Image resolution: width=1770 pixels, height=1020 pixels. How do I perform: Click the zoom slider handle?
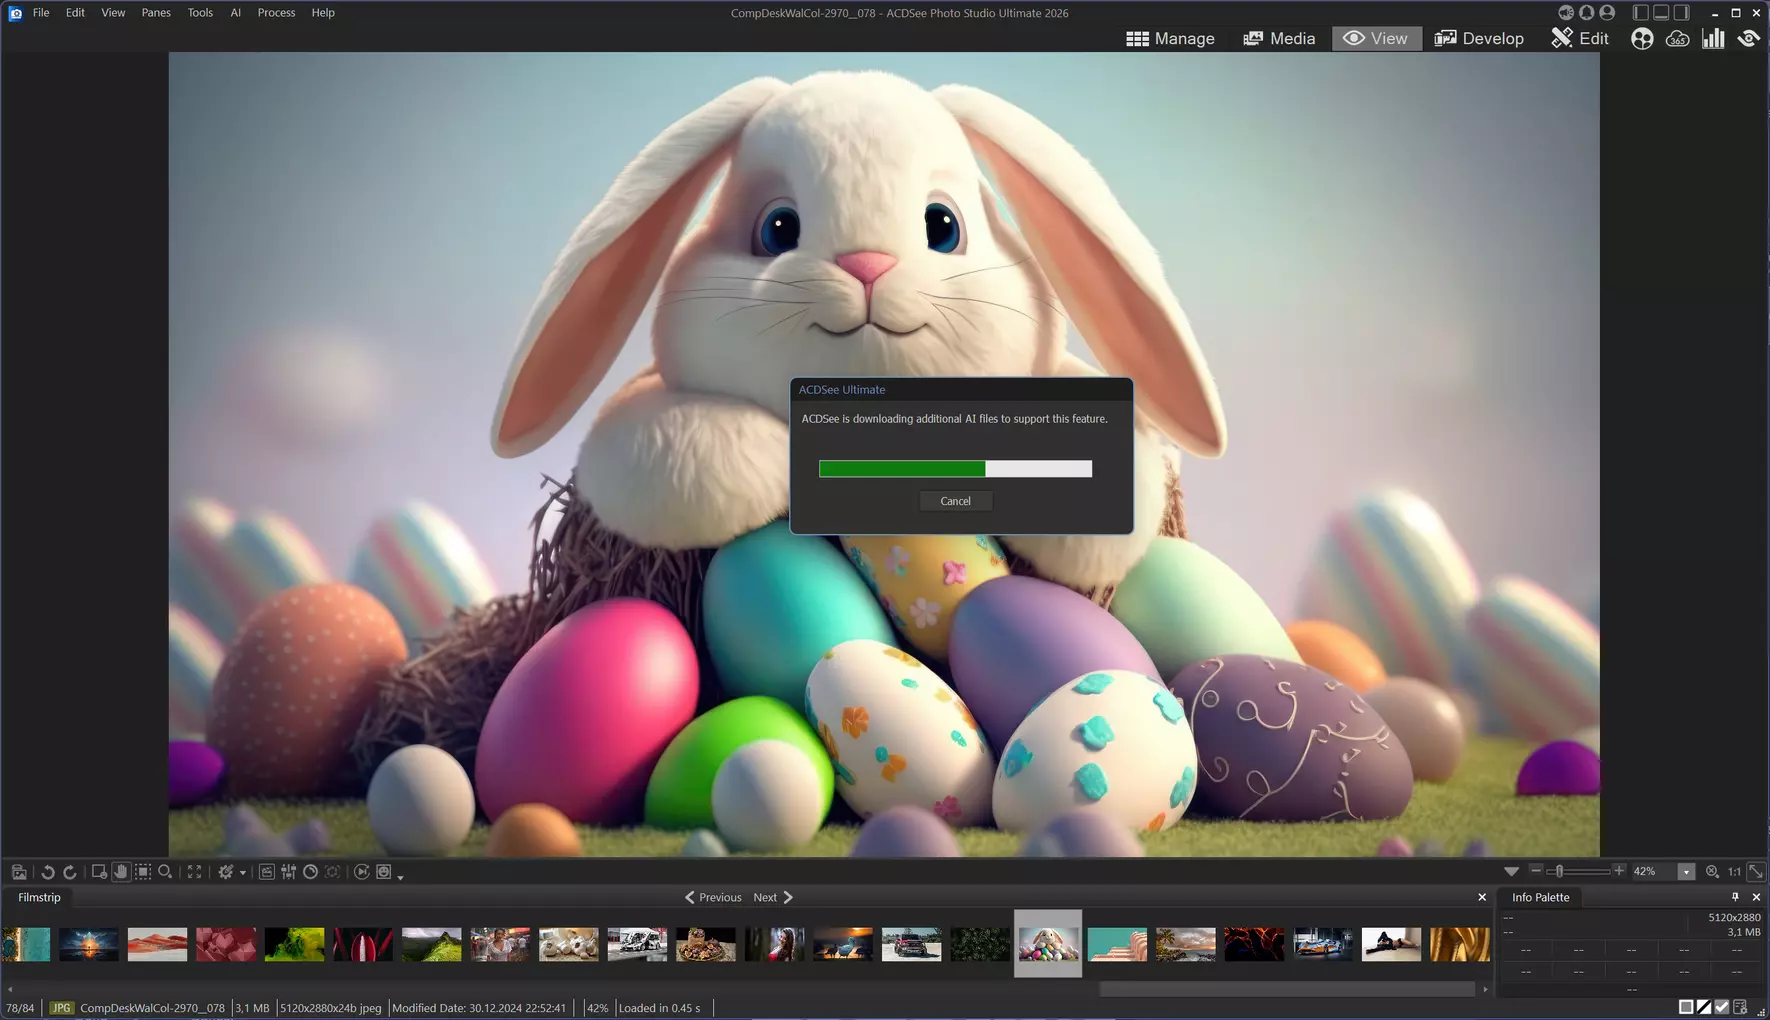coord(1559,872)
